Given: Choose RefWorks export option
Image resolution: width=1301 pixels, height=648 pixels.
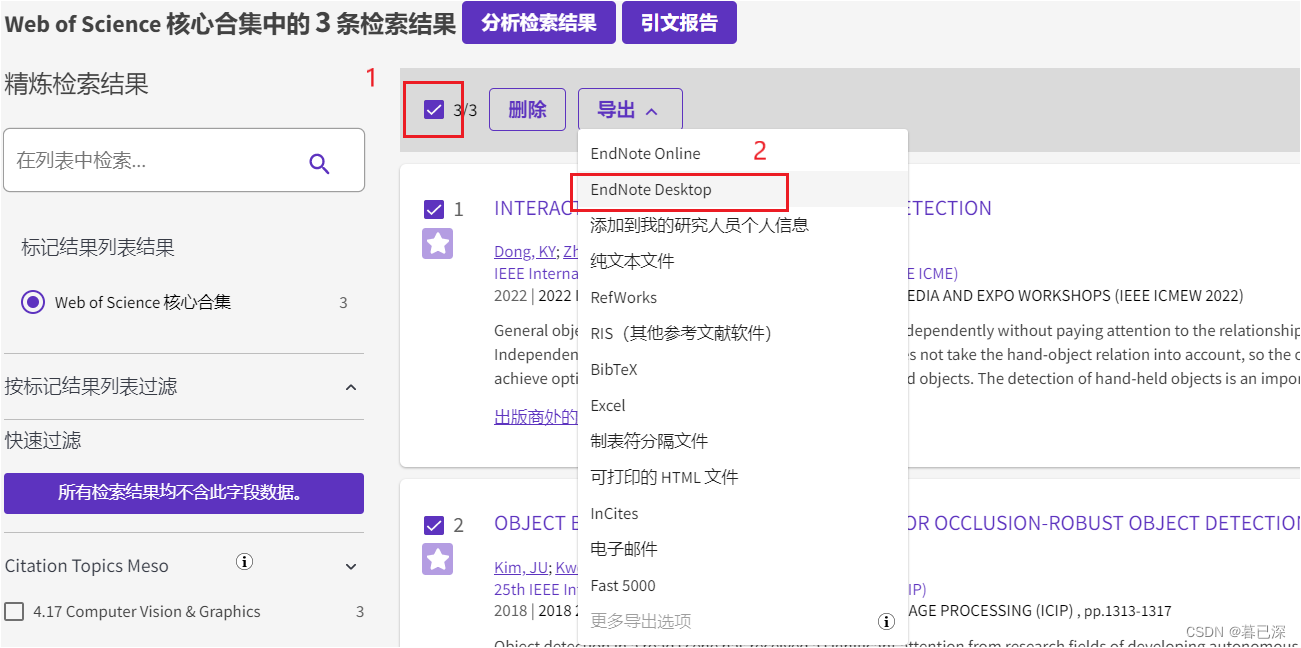Looking at the screenshot, I should click(x=743, y=297).
